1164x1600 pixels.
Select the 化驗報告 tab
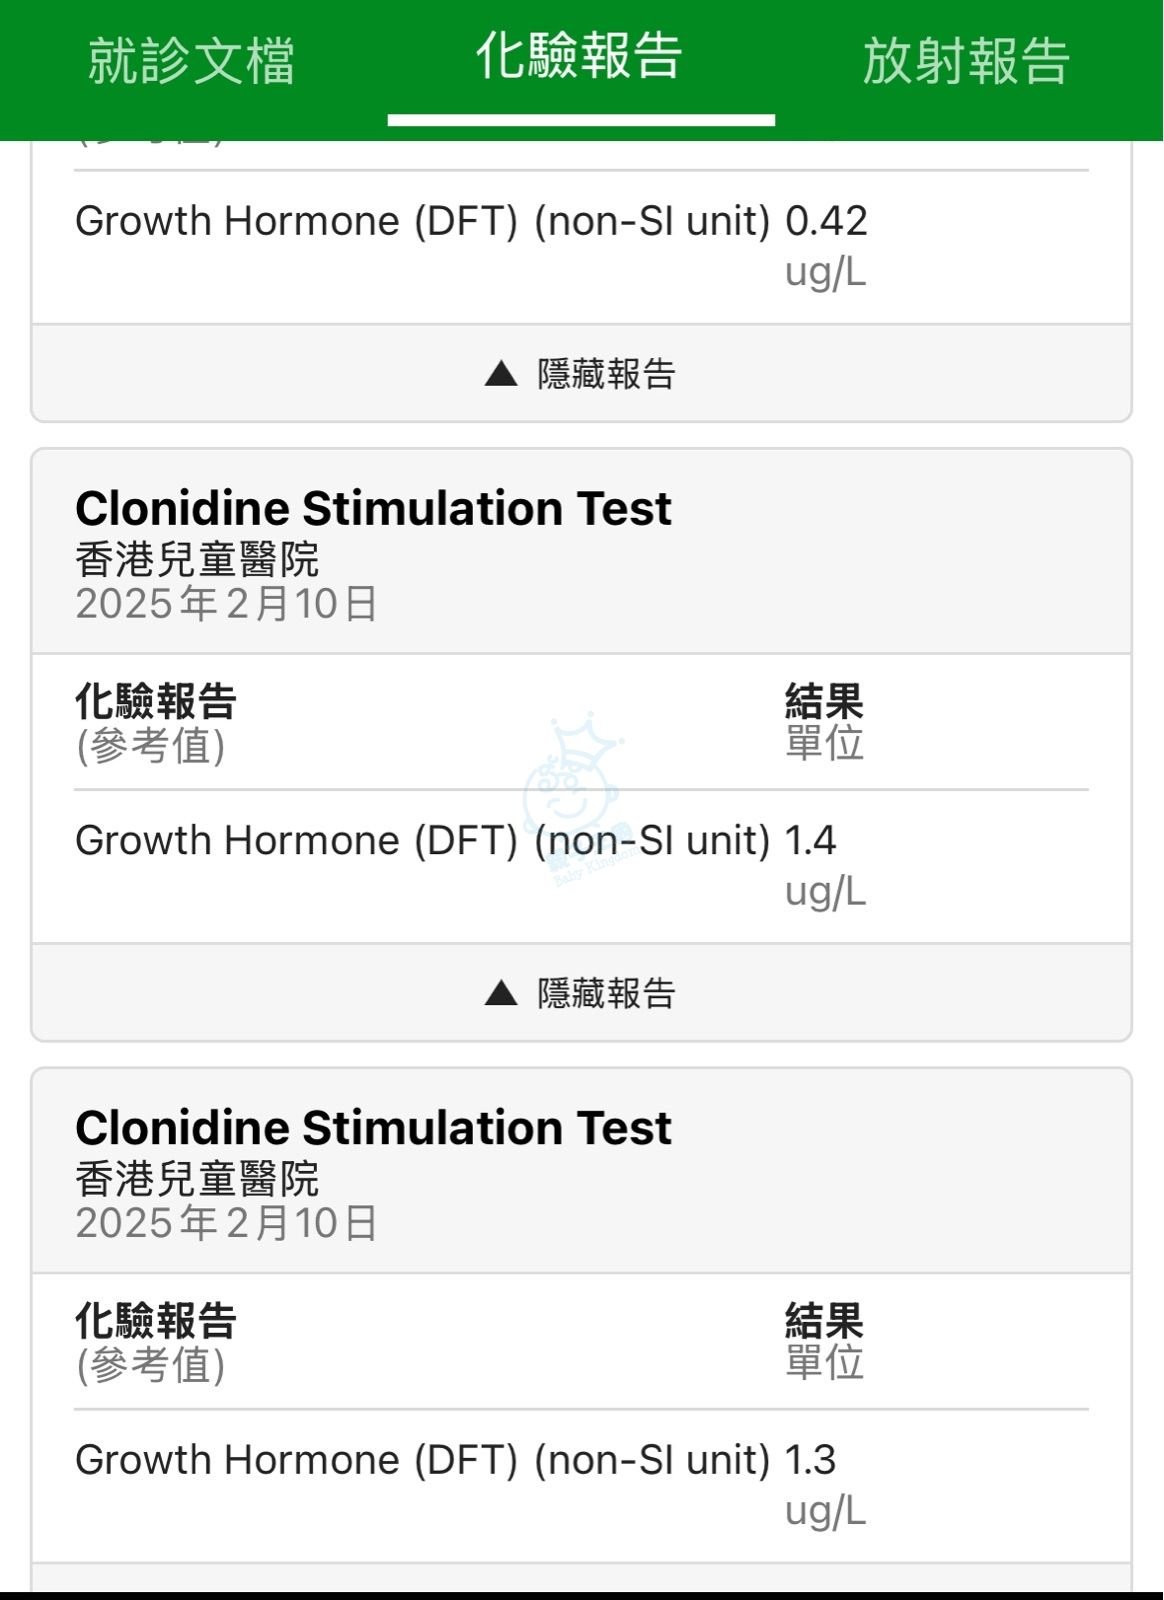click(x=579, y=56)
